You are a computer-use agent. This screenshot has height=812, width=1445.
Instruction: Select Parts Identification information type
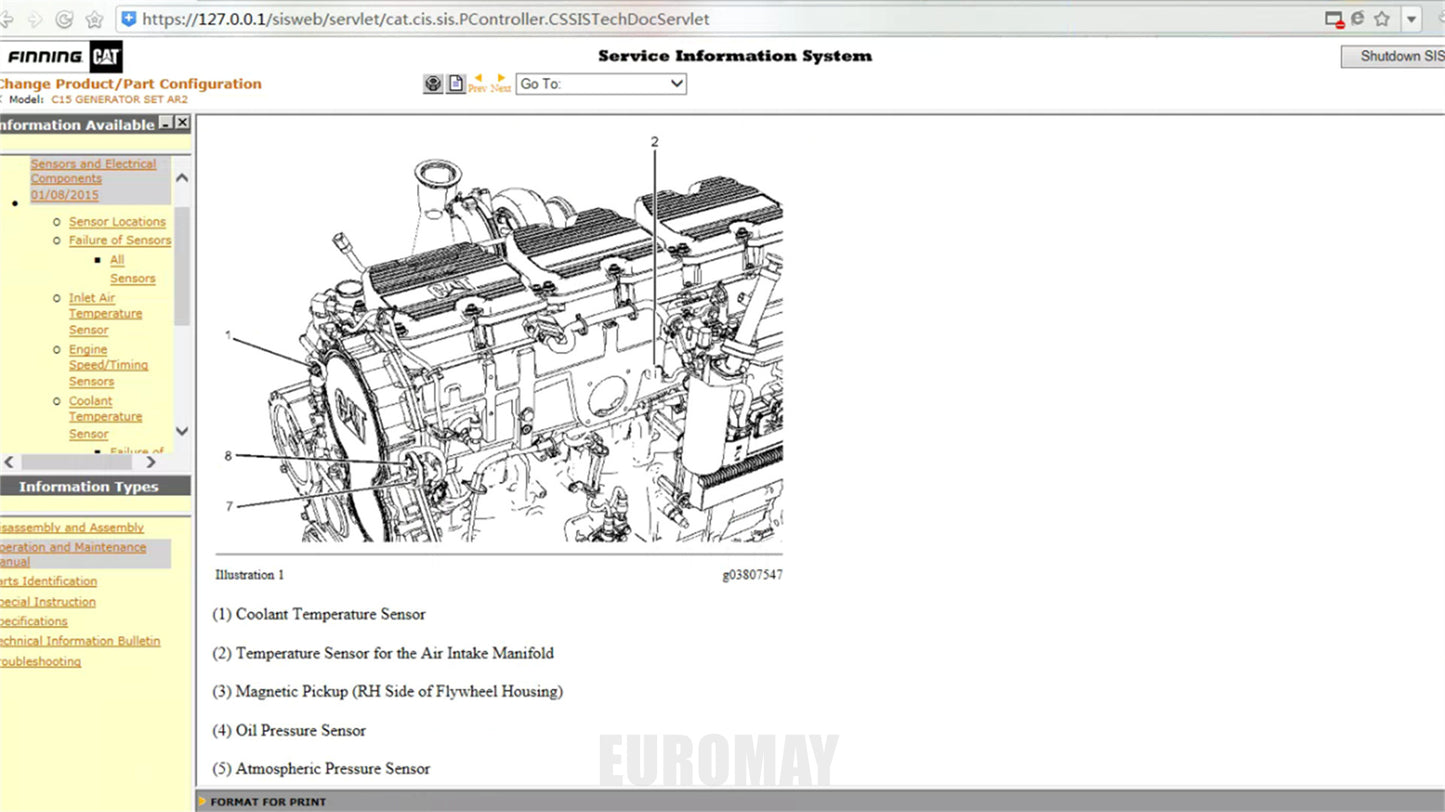tap(48, 581)
